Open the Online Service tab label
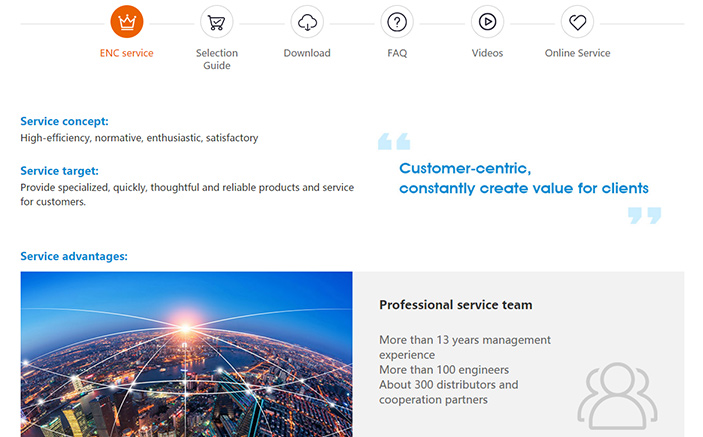 (x=577, y=53)
